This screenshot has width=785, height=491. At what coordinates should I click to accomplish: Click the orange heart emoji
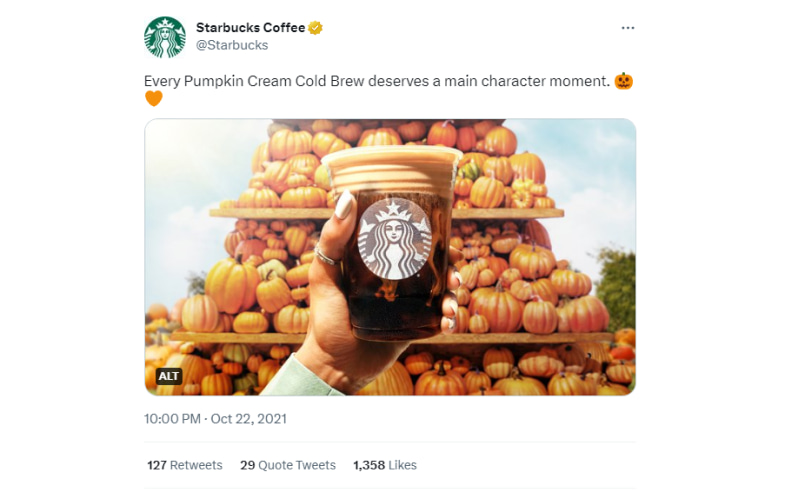pos(154,98)
